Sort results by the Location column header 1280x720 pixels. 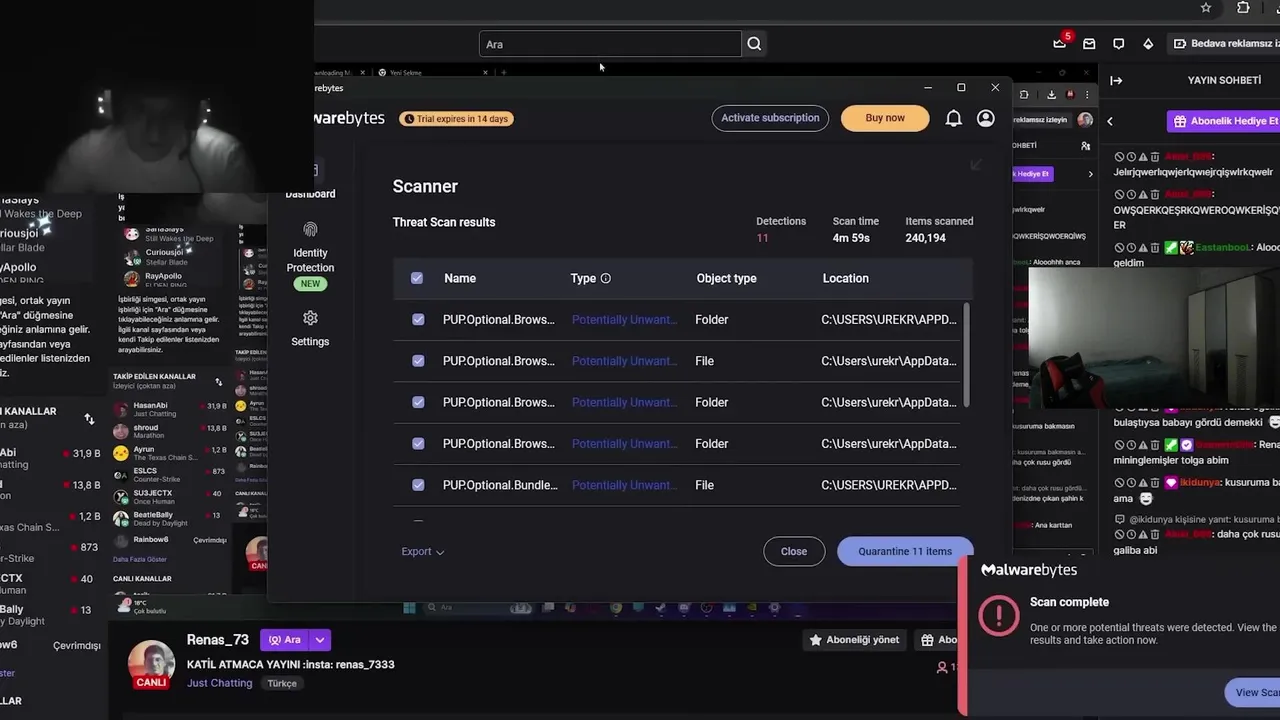pos(845,278)
